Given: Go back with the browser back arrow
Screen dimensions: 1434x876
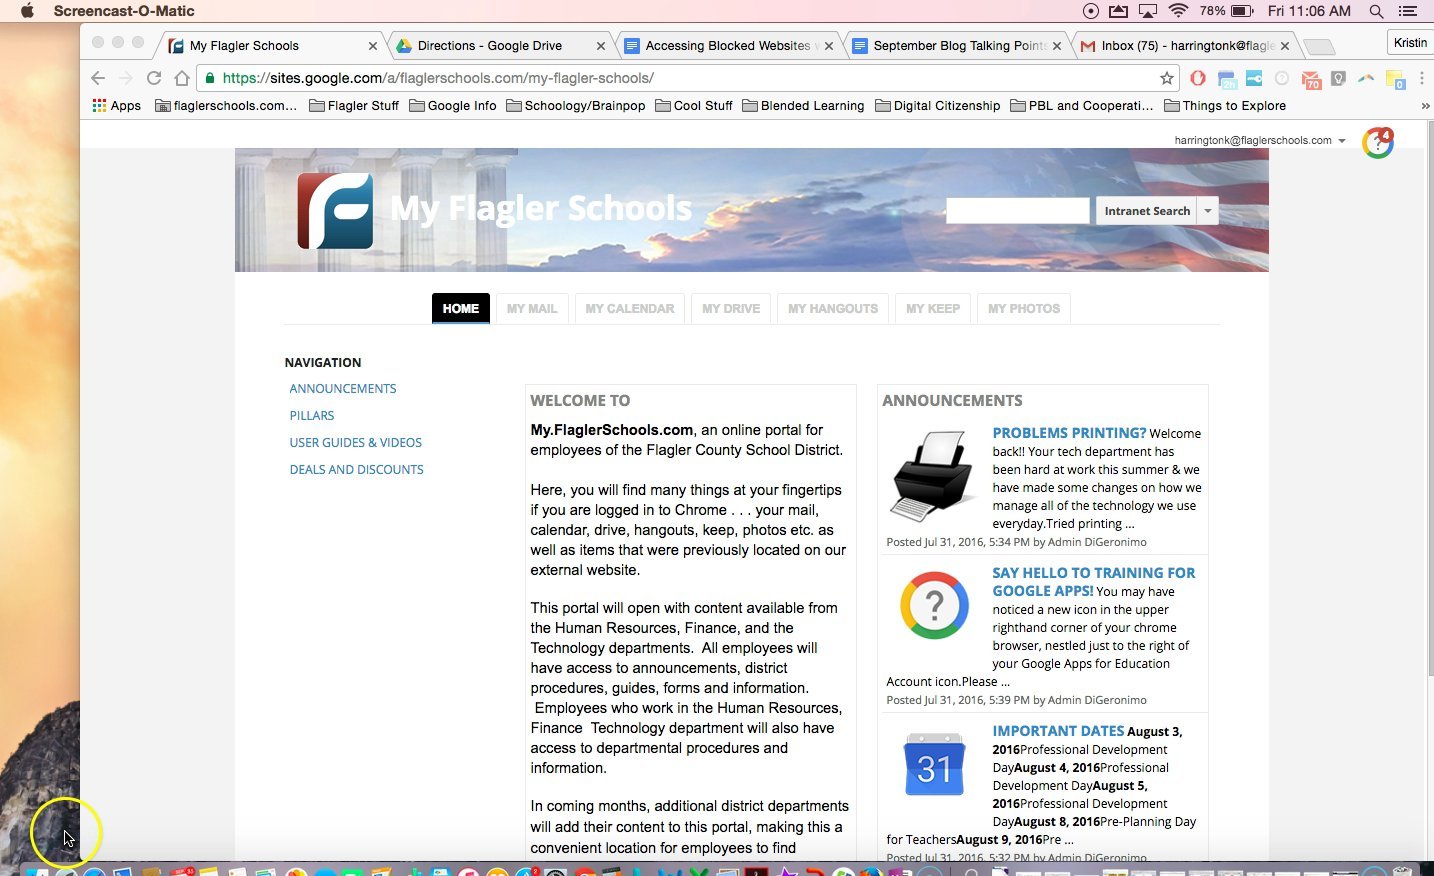Looking at the screenshot, I should click(97, 78).
